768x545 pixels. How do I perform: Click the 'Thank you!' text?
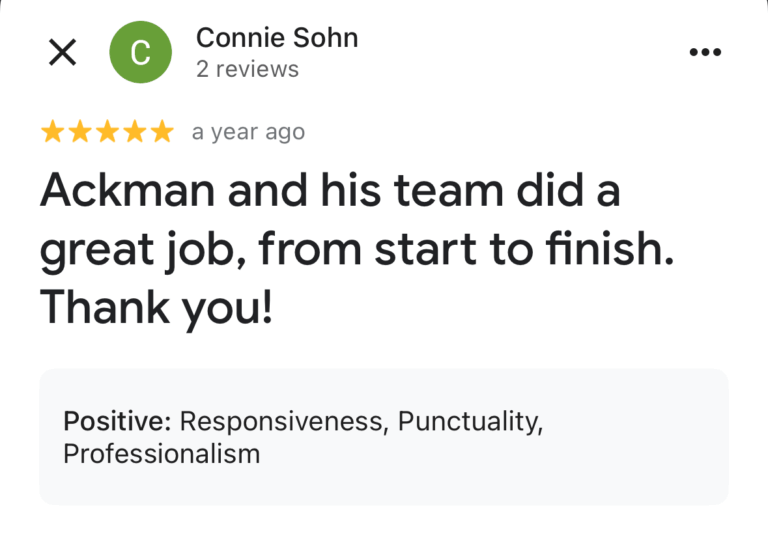click(156, 308)
